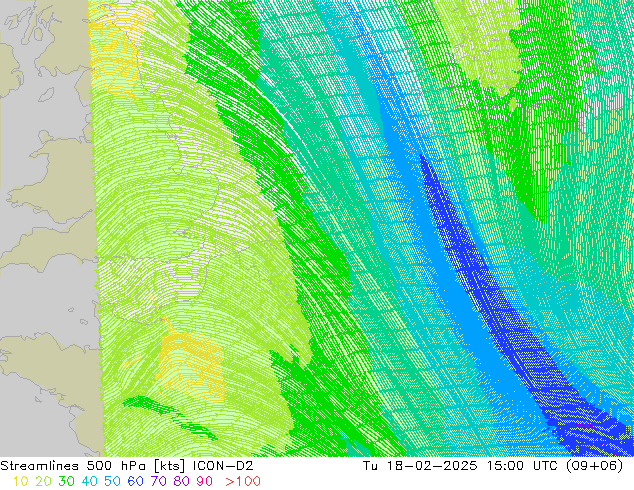This screenshot has height=490, width=634.
Task: Click the '>100' legend value in red
Action: point(243,481)
